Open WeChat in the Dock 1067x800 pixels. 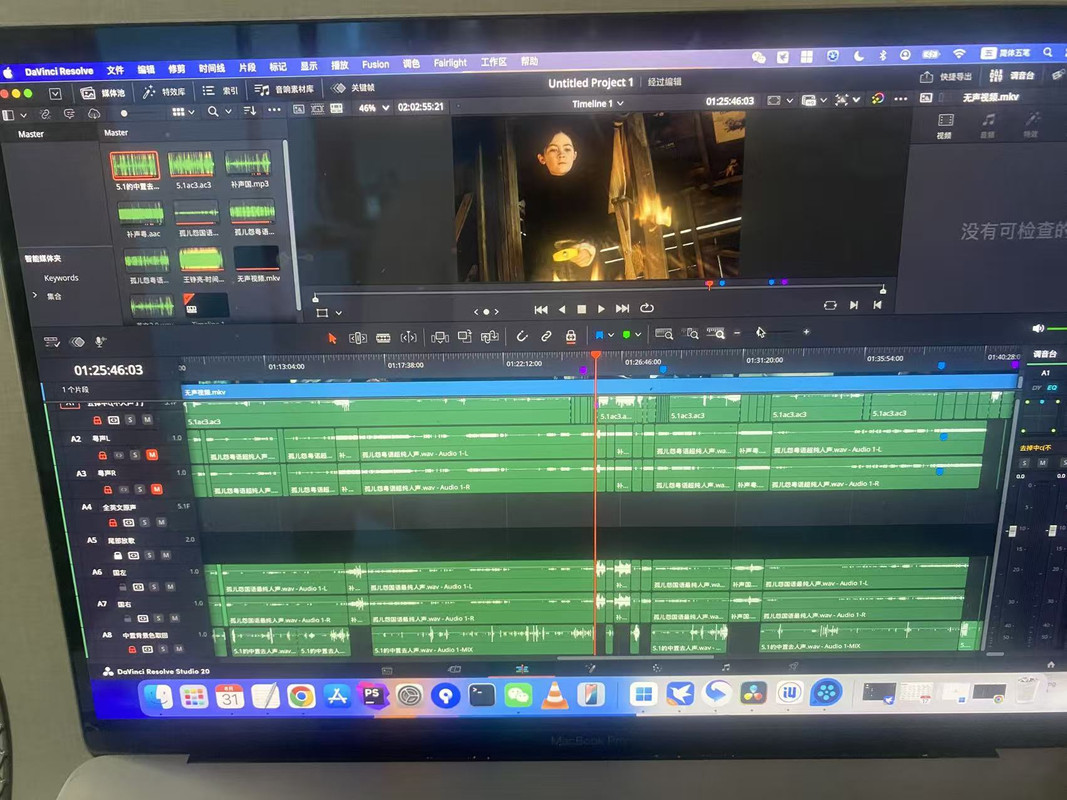(518, 695)
